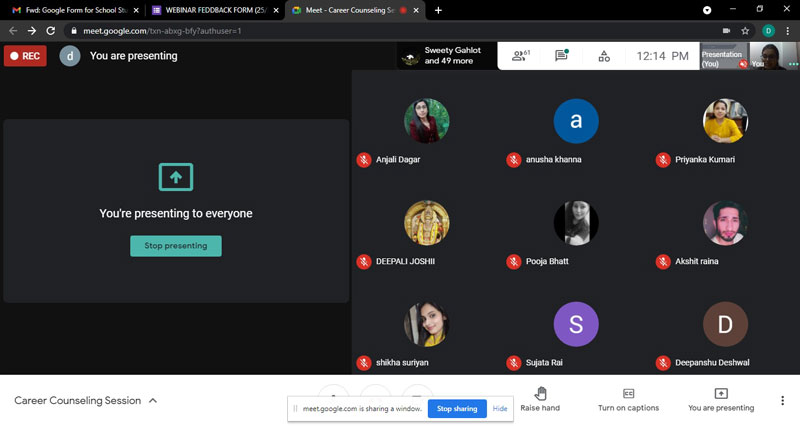
Task: Click the Stop presenting button
Action: [x=176, y=246]
